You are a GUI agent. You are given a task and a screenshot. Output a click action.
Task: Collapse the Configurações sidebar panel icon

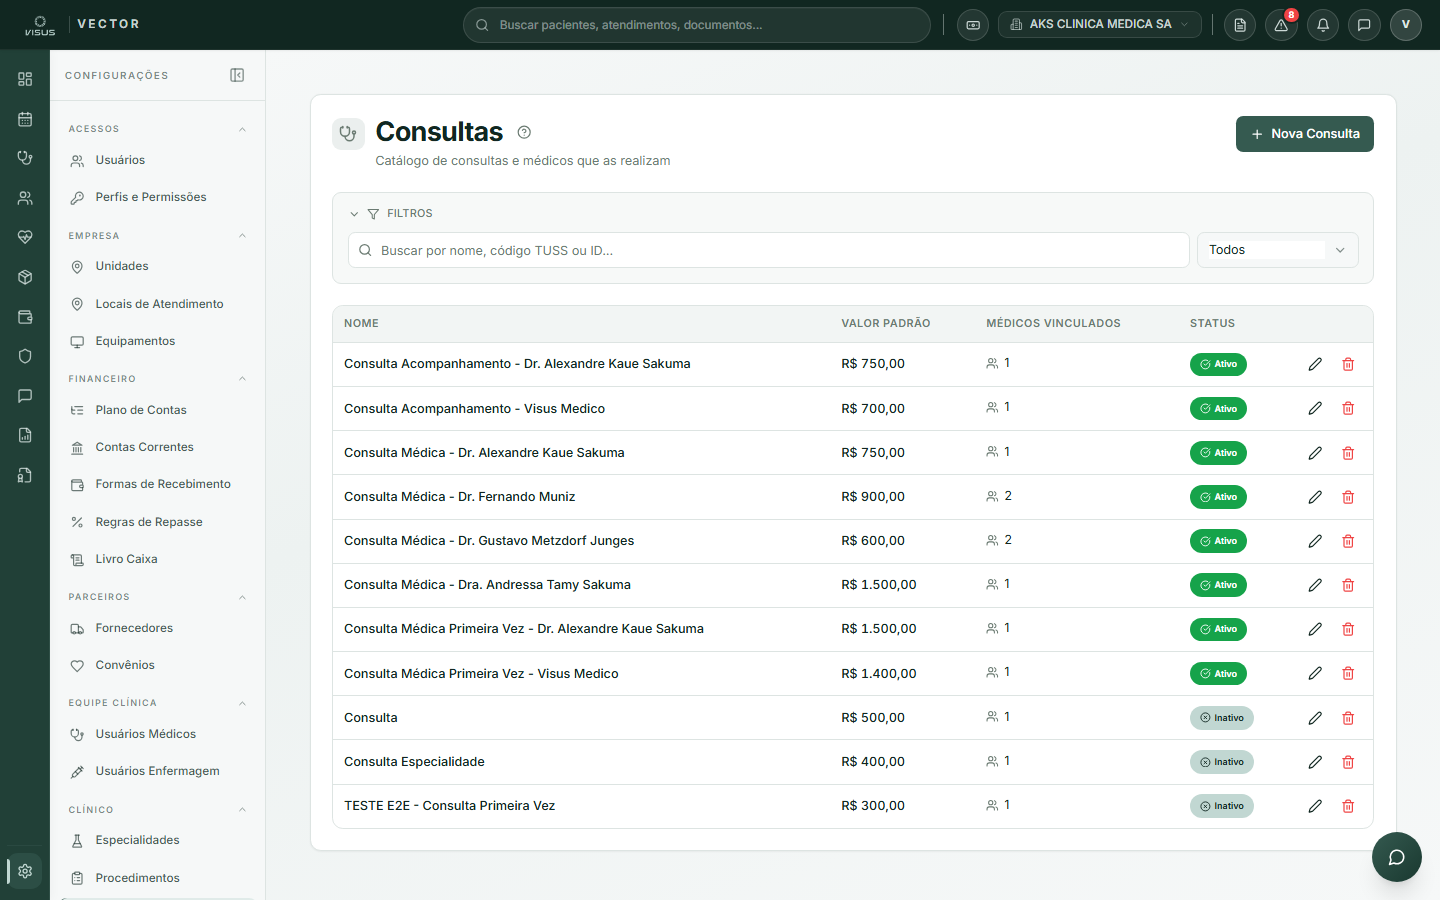click(237, 75)
